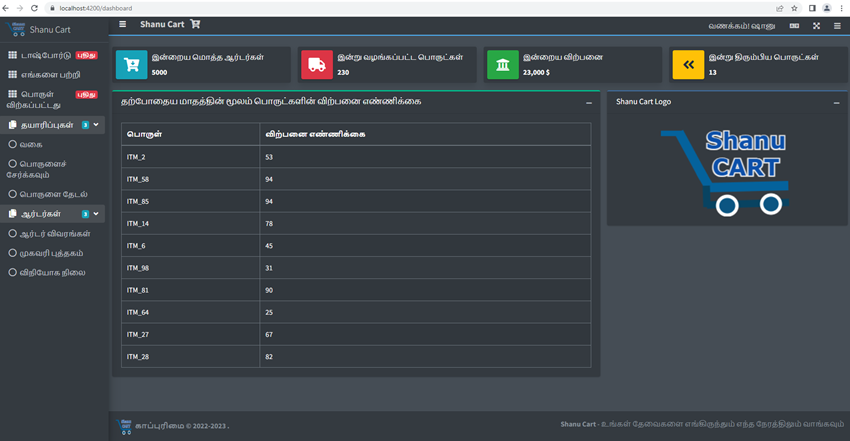Click the Shanu Cart title in top navbar
This screenshot has height=441, width=850.
point(162,24)
